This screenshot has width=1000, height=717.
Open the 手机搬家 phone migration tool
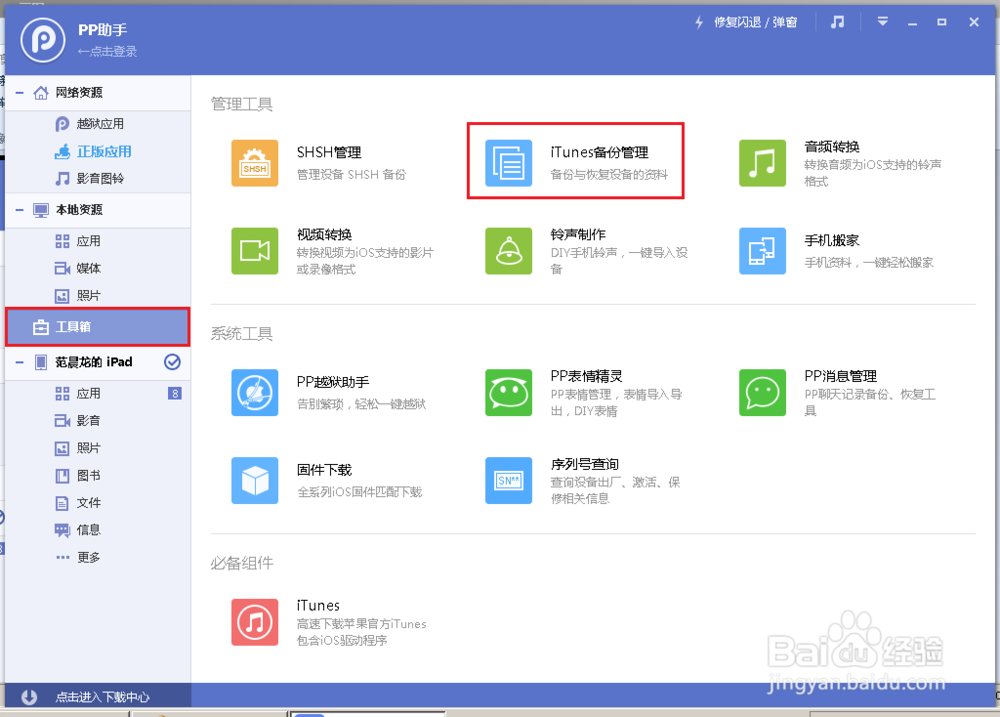762,251
